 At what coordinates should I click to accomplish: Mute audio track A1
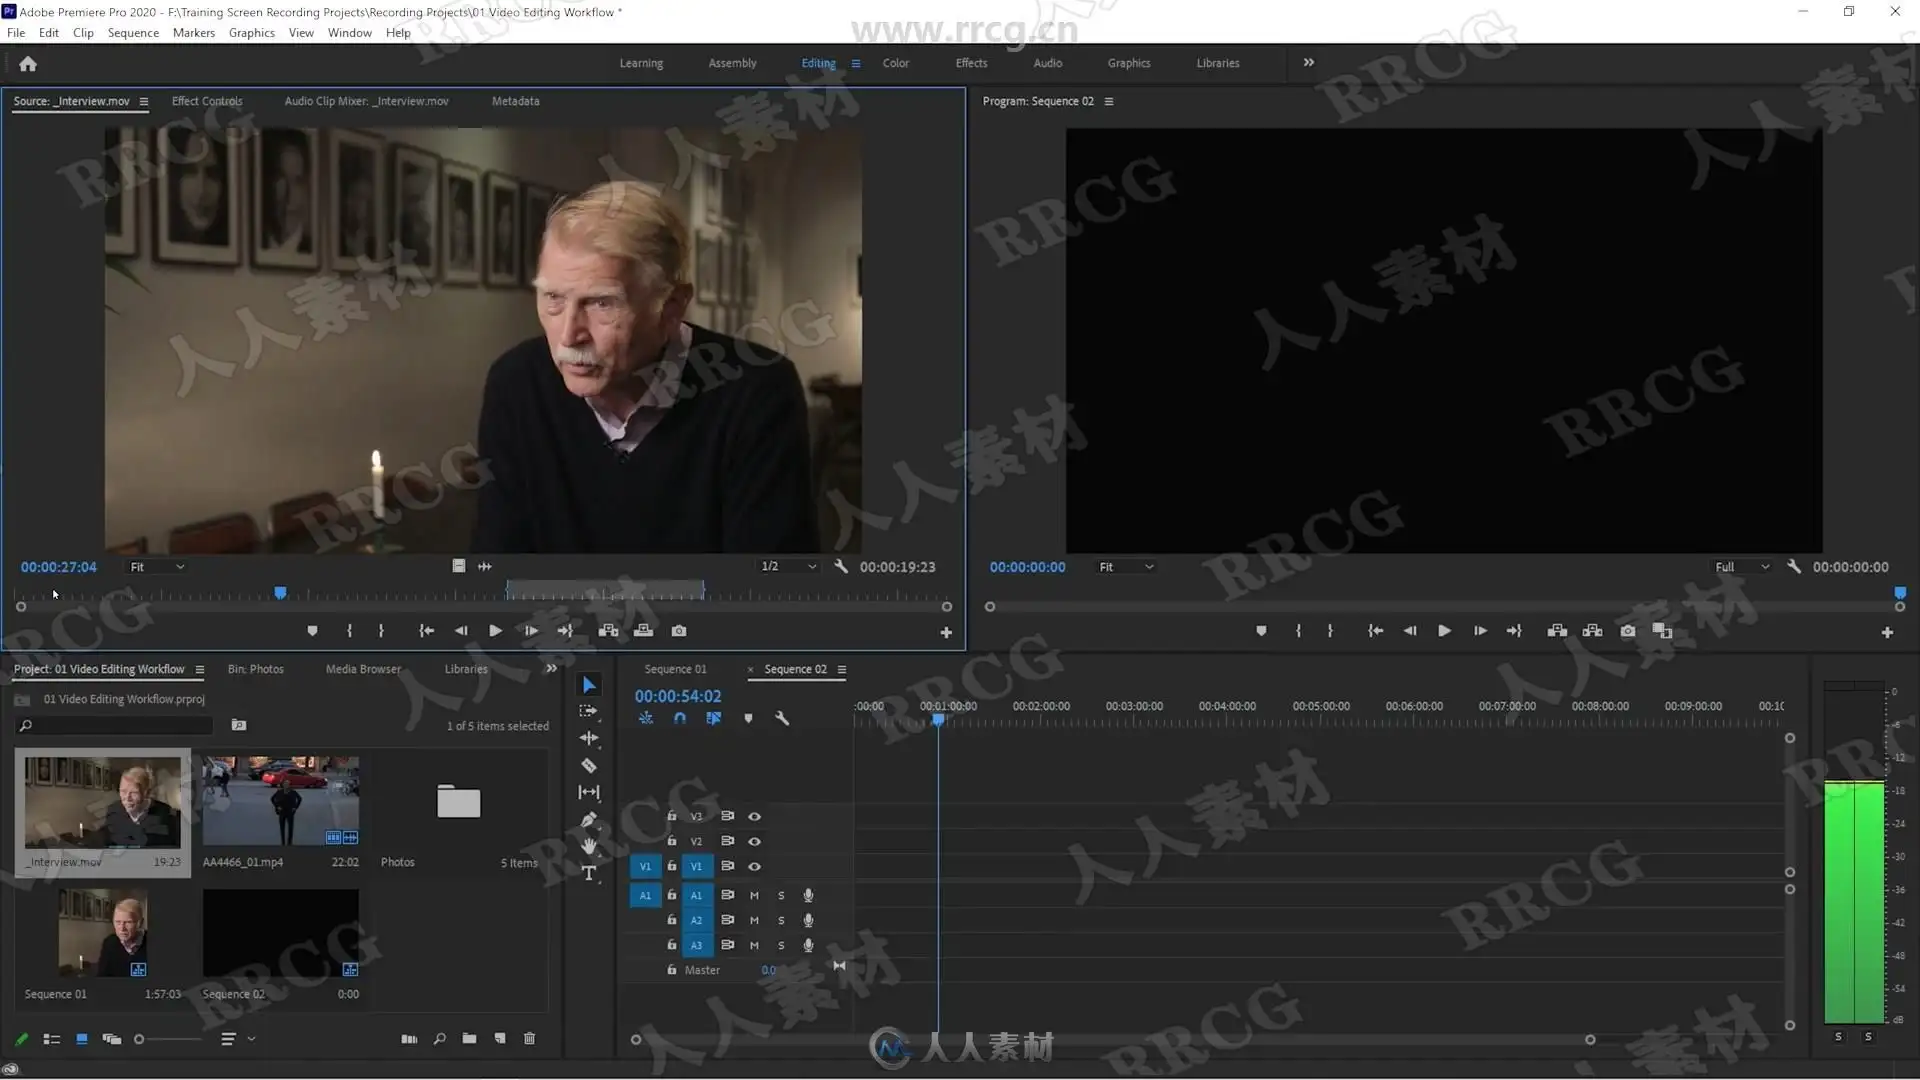tap(754, 895)
